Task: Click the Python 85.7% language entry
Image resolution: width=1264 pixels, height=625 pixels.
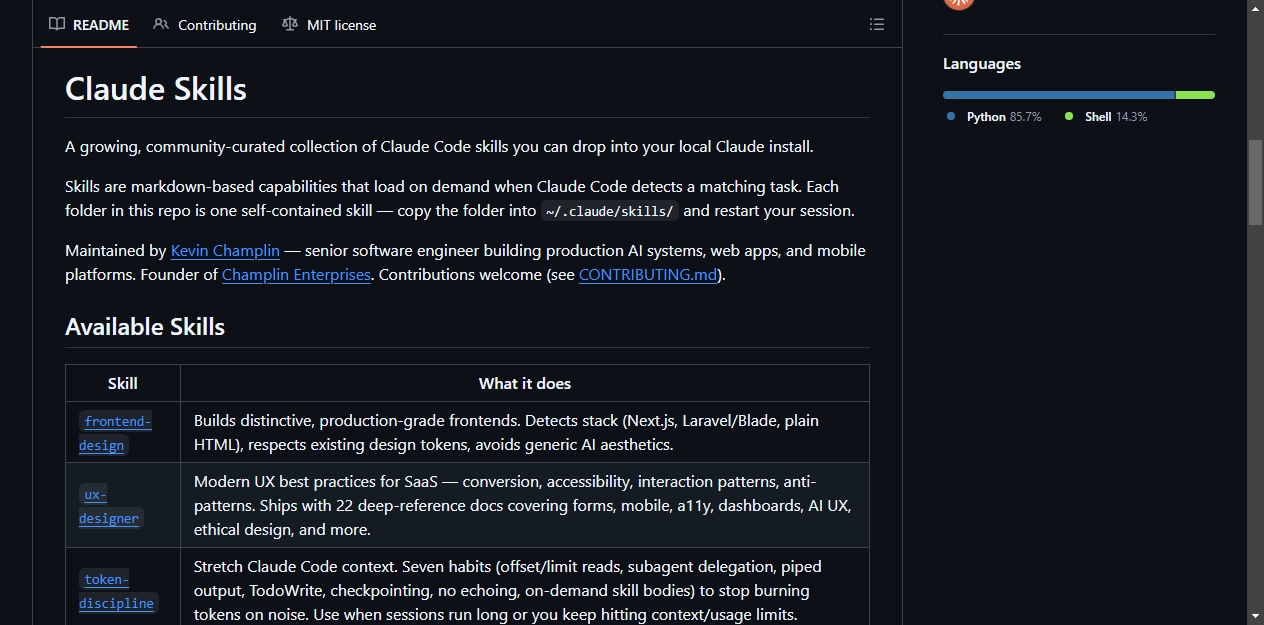Action: [x=994, y=117]
